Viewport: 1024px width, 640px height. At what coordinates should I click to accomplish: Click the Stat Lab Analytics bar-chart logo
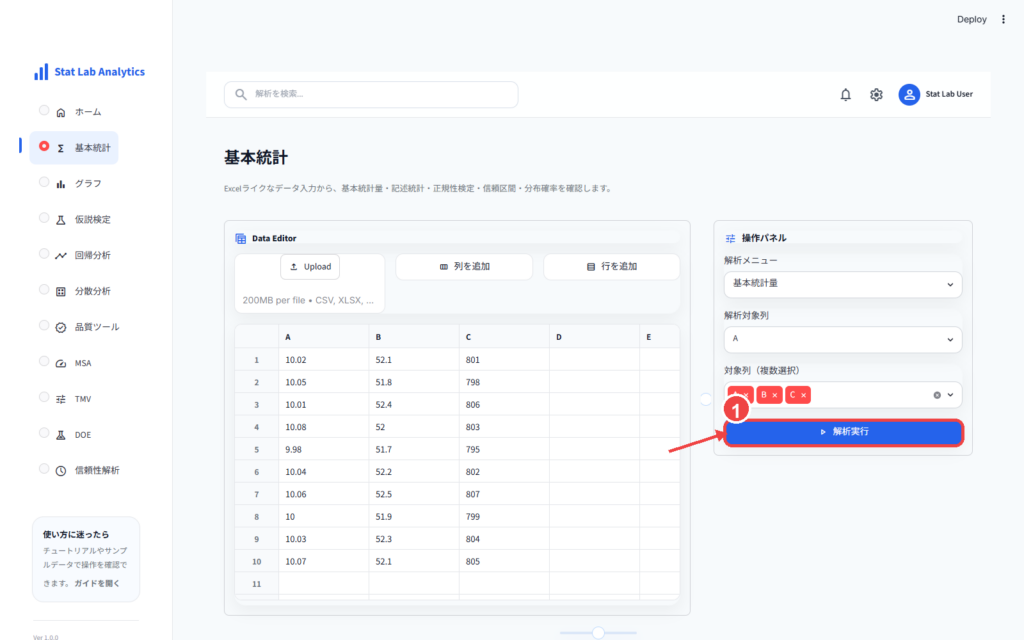tap(41, 72)
